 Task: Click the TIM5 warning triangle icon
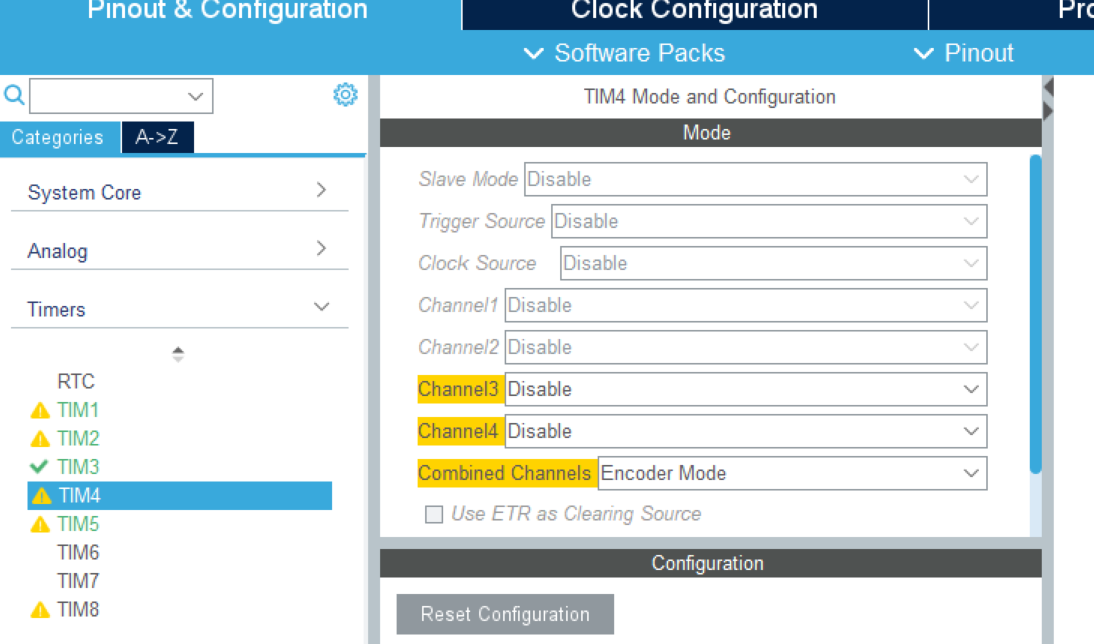pos(40,525)
